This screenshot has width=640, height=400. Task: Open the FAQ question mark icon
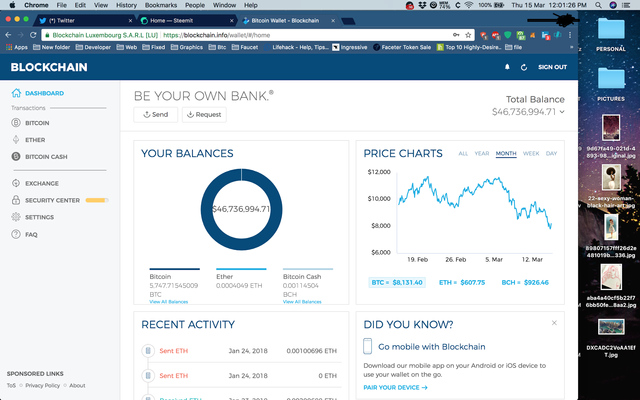point(16,234)
